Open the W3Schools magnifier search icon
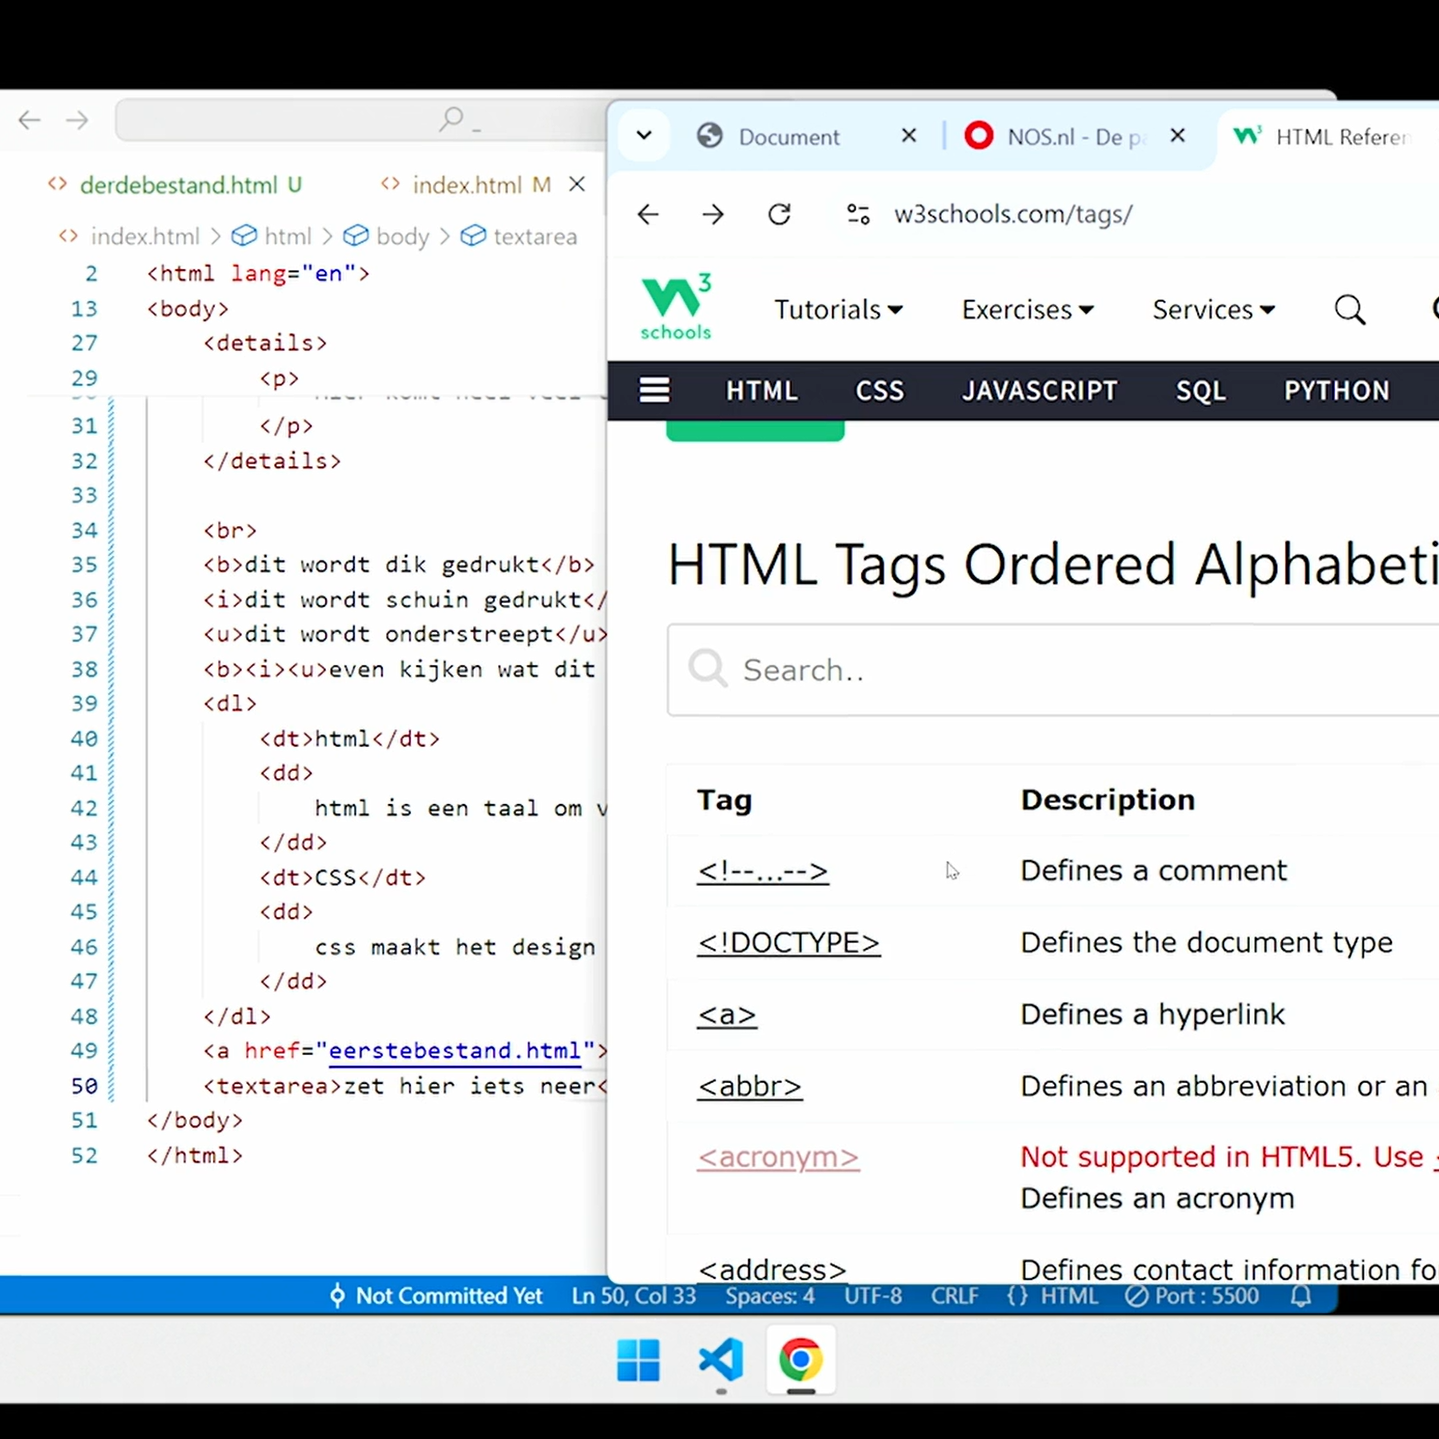 (1349, 310)
